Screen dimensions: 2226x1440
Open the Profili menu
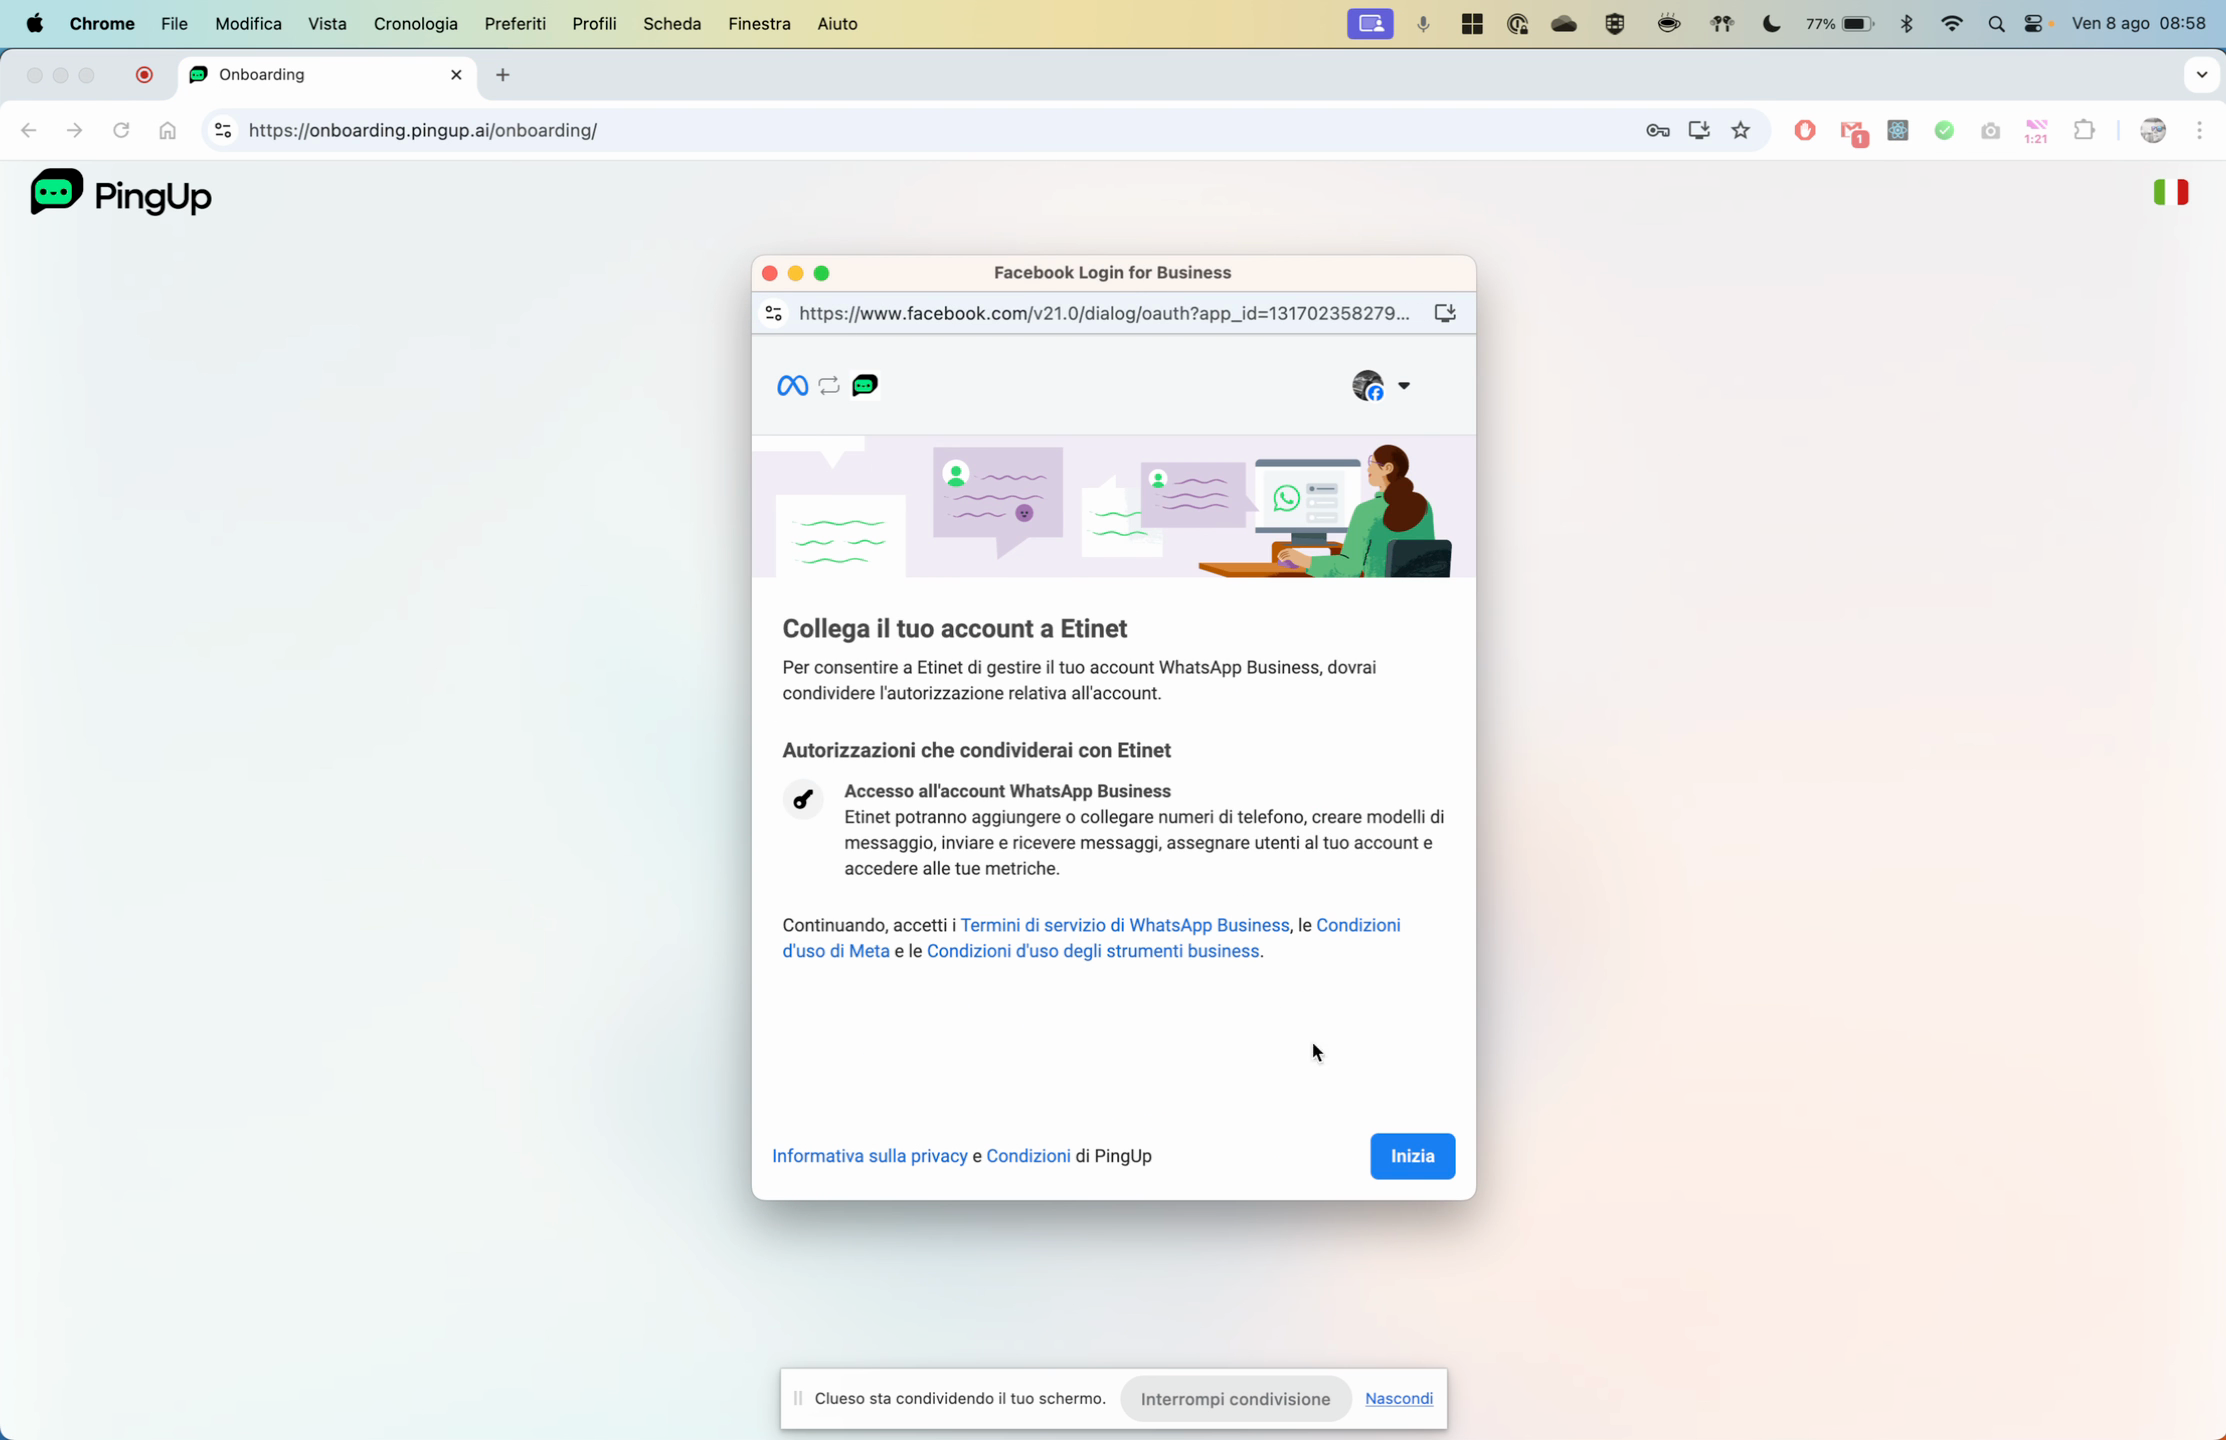point(594,24)
